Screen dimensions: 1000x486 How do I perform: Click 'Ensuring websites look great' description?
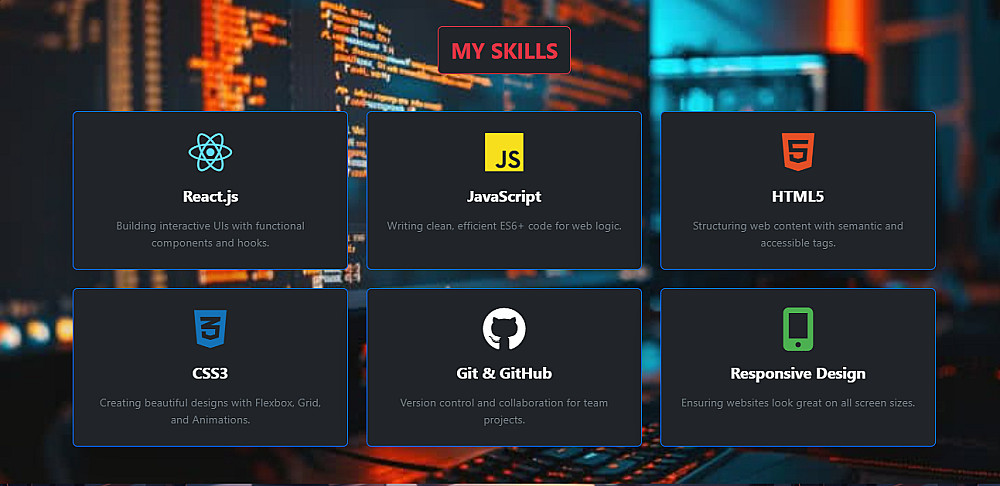[798, 403]
